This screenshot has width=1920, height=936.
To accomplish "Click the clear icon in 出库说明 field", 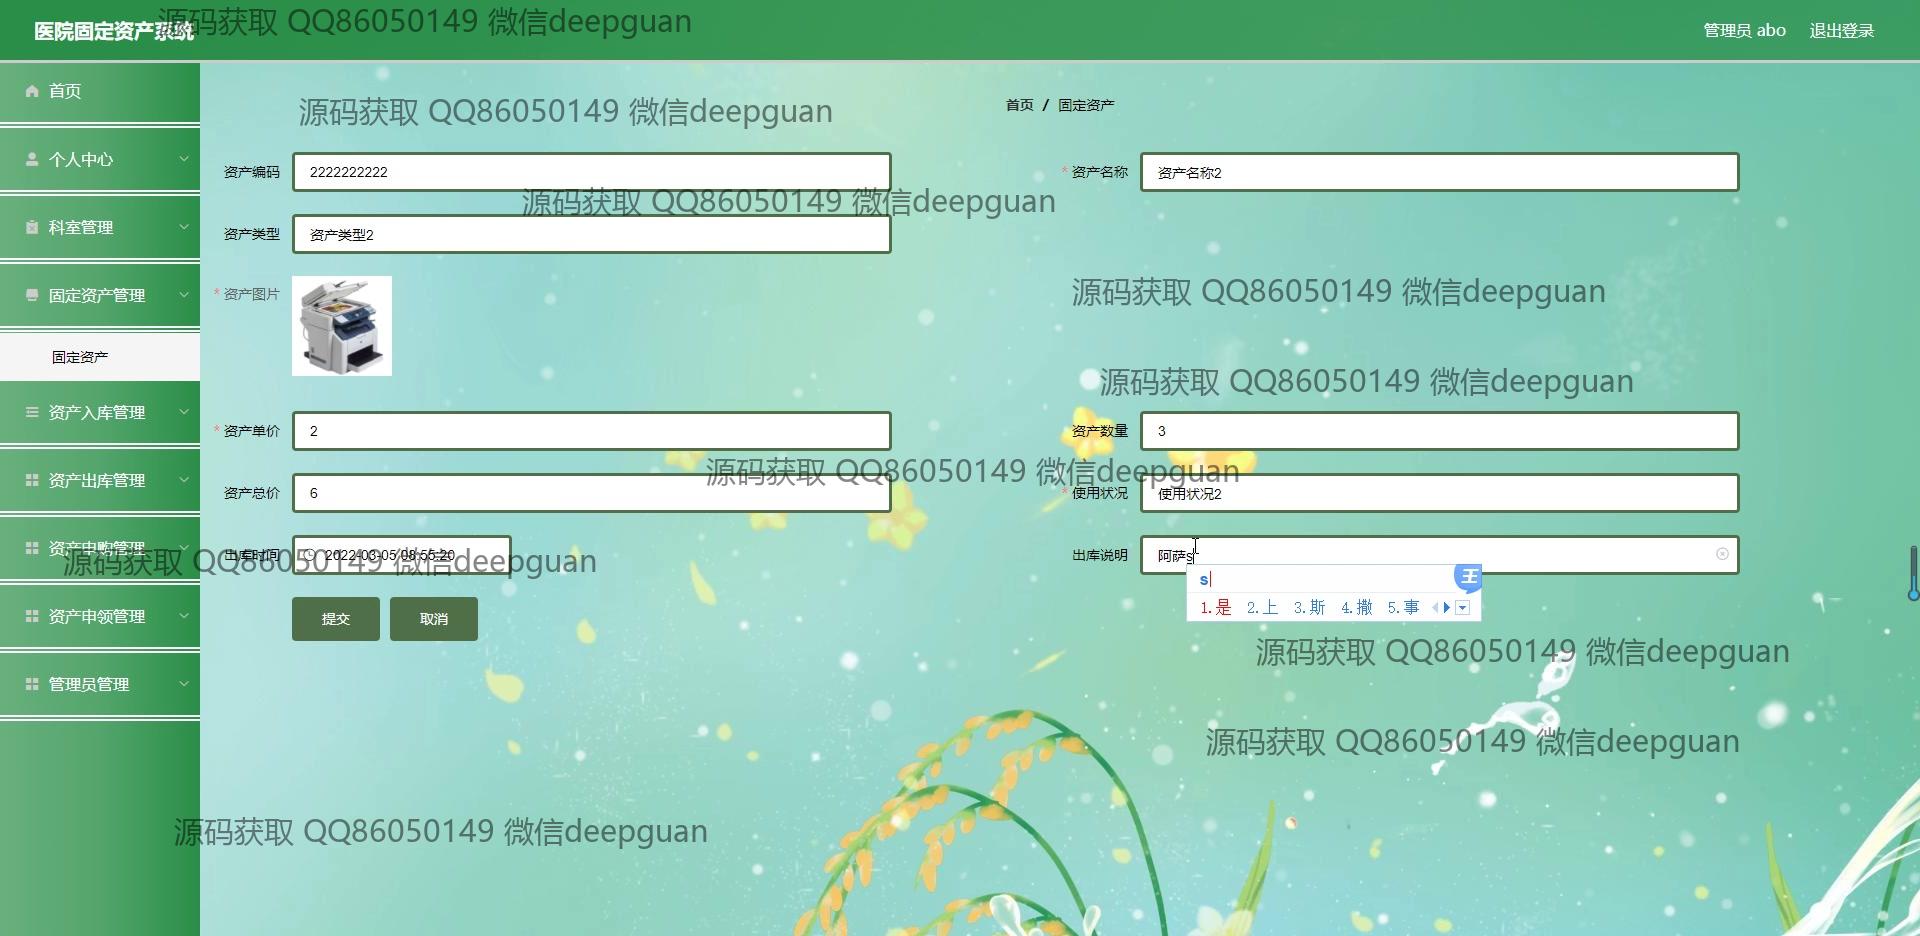I will click(x=1722, y=554).
